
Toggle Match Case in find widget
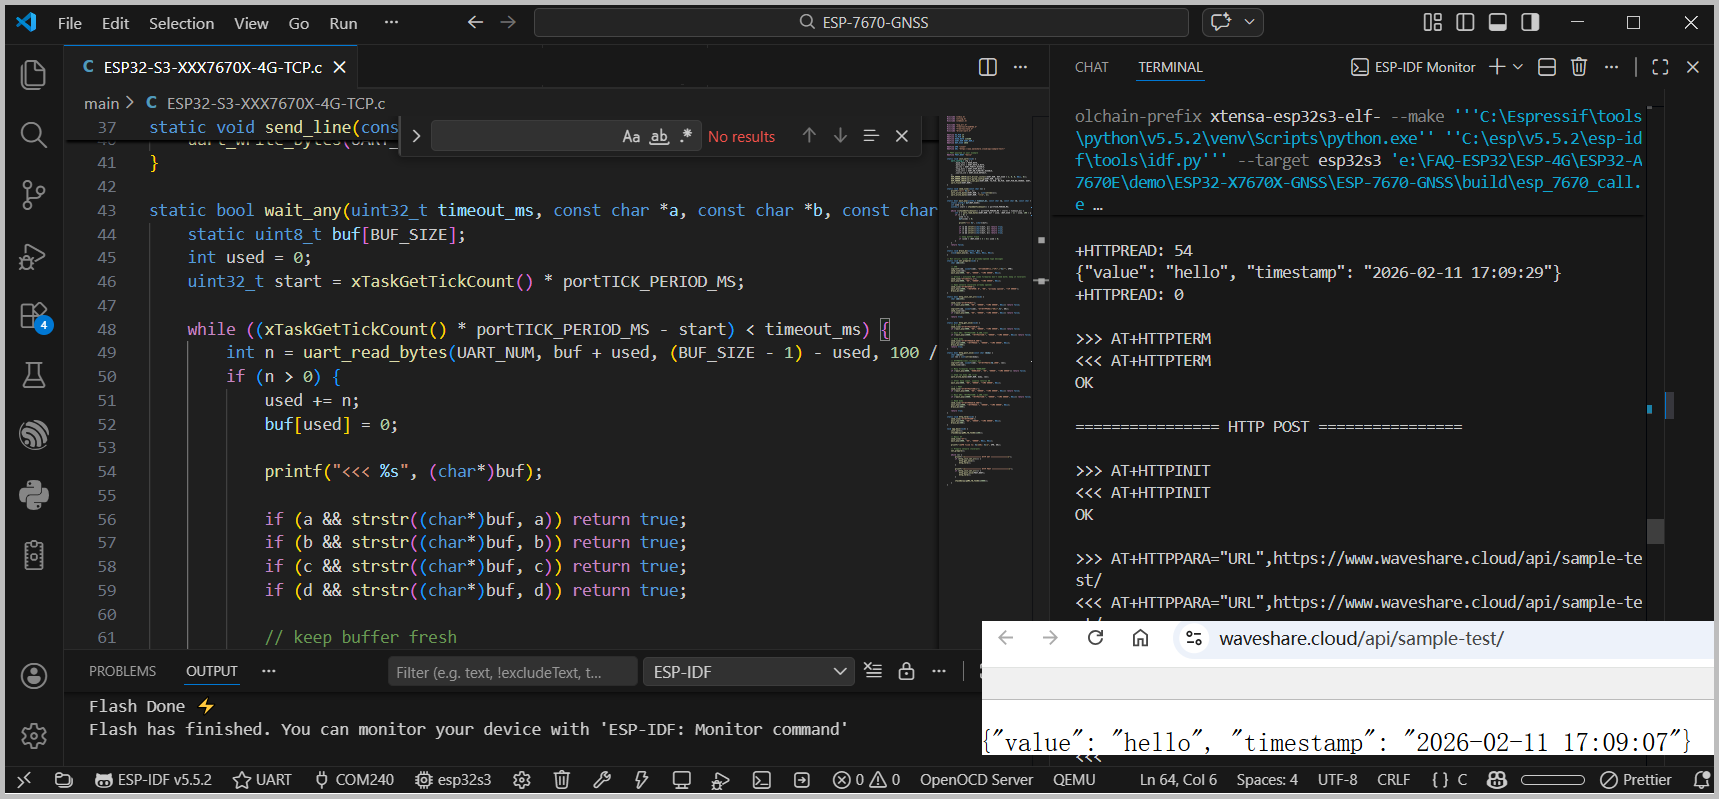coord(631,136)
